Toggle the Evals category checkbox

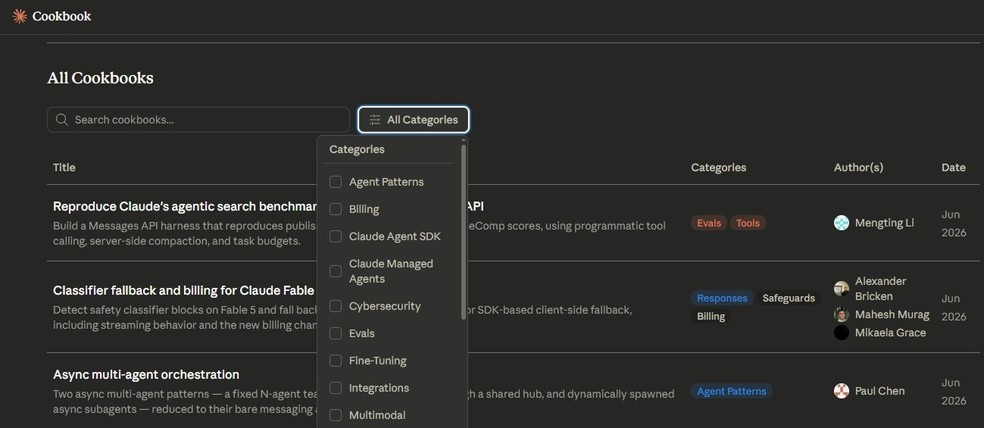click(336, 333)
